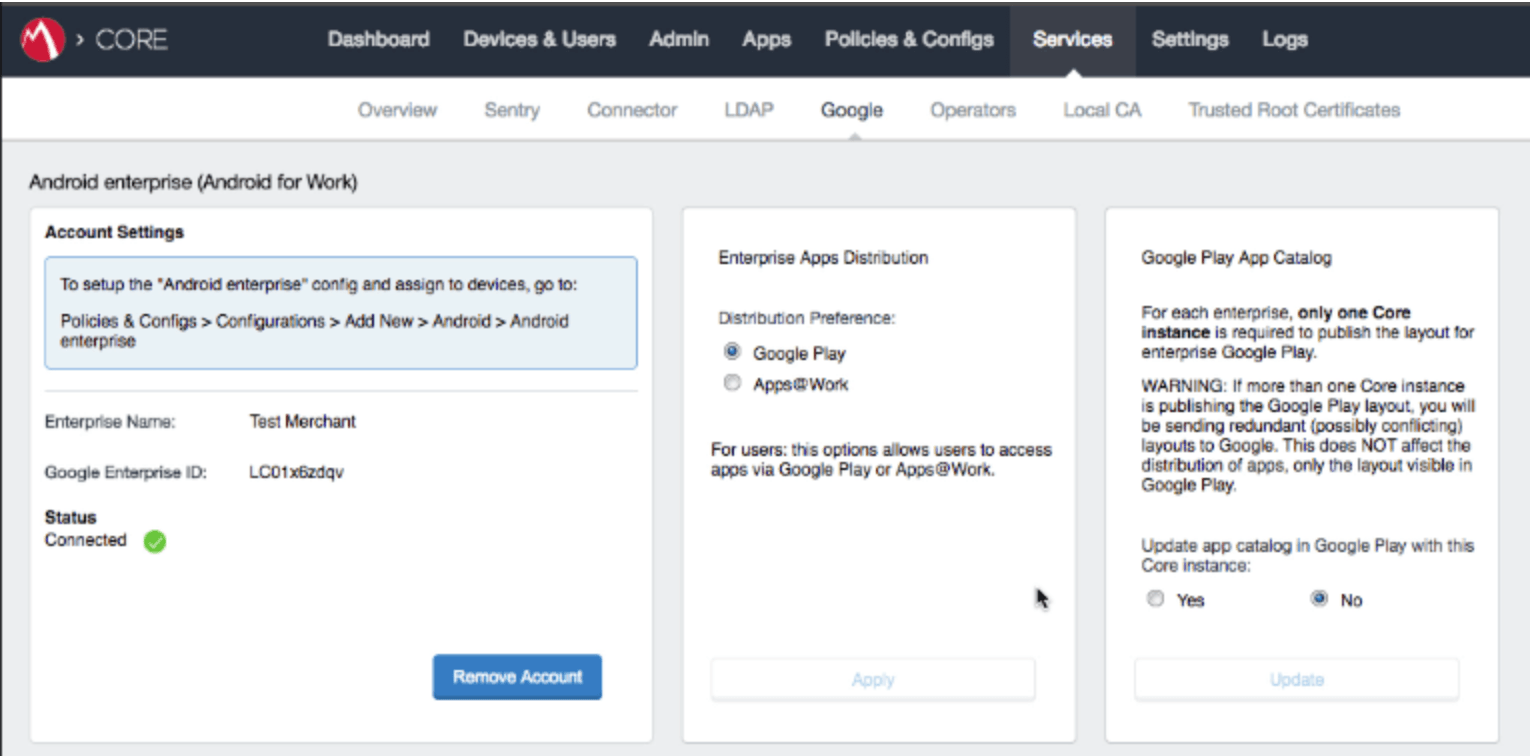Open the Connector tab

[632, 110]
